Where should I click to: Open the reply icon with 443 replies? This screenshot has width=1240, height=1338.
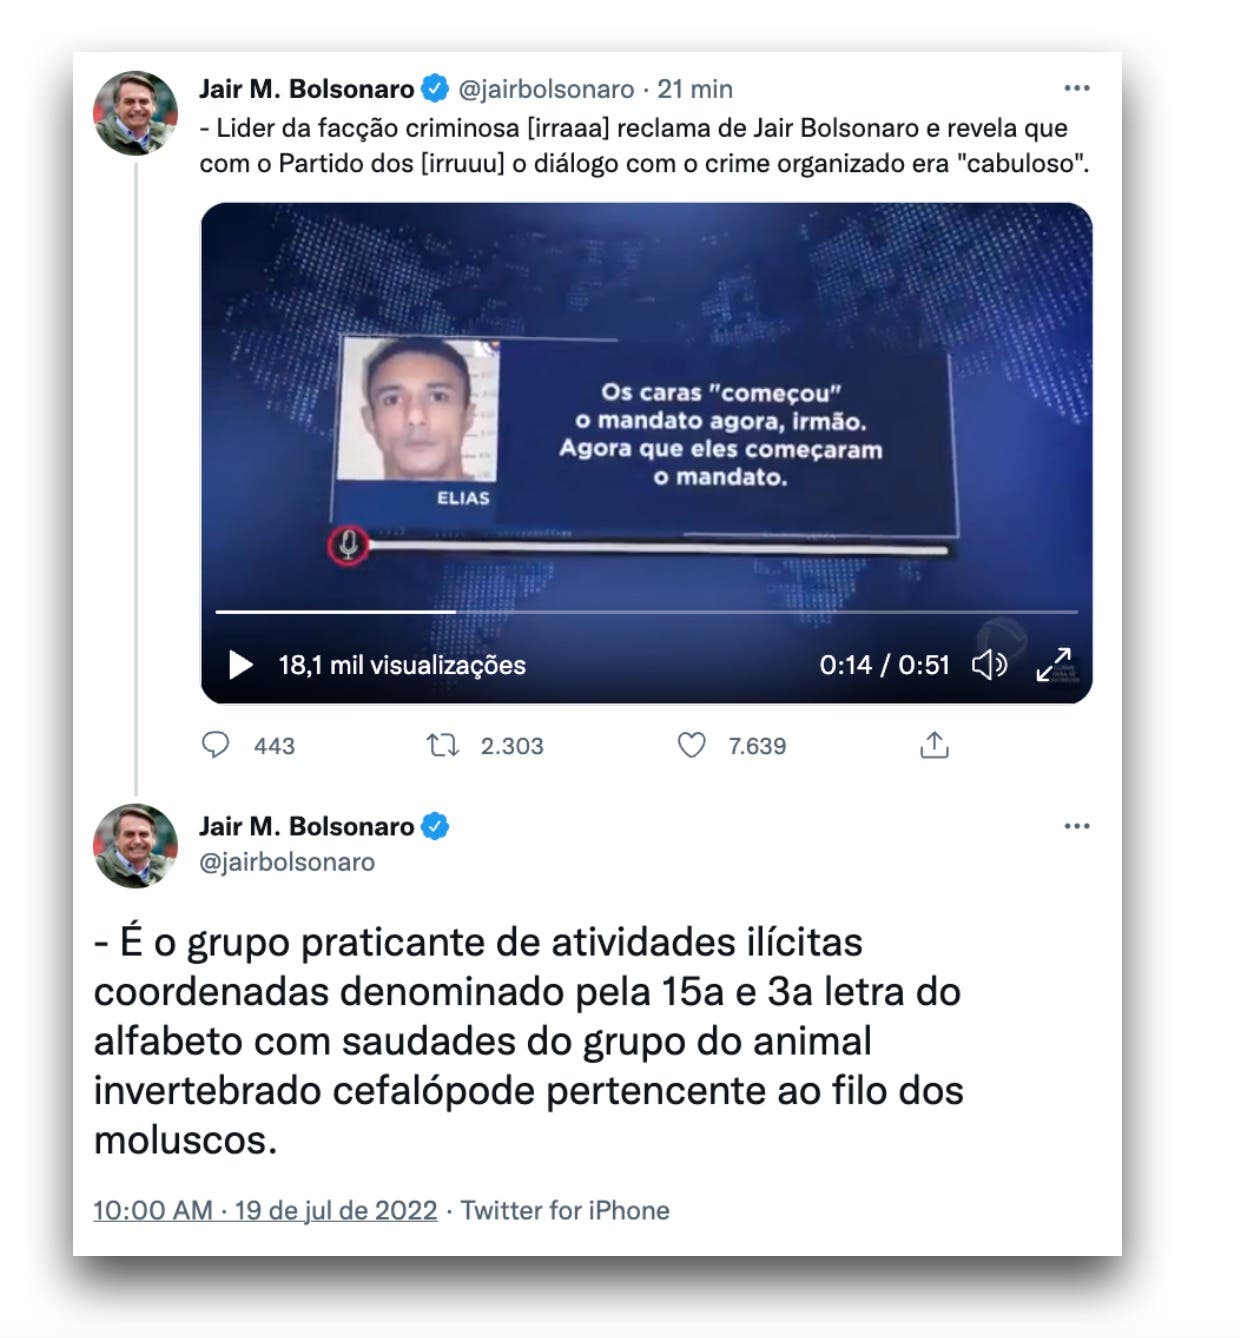tap(216, 745)
